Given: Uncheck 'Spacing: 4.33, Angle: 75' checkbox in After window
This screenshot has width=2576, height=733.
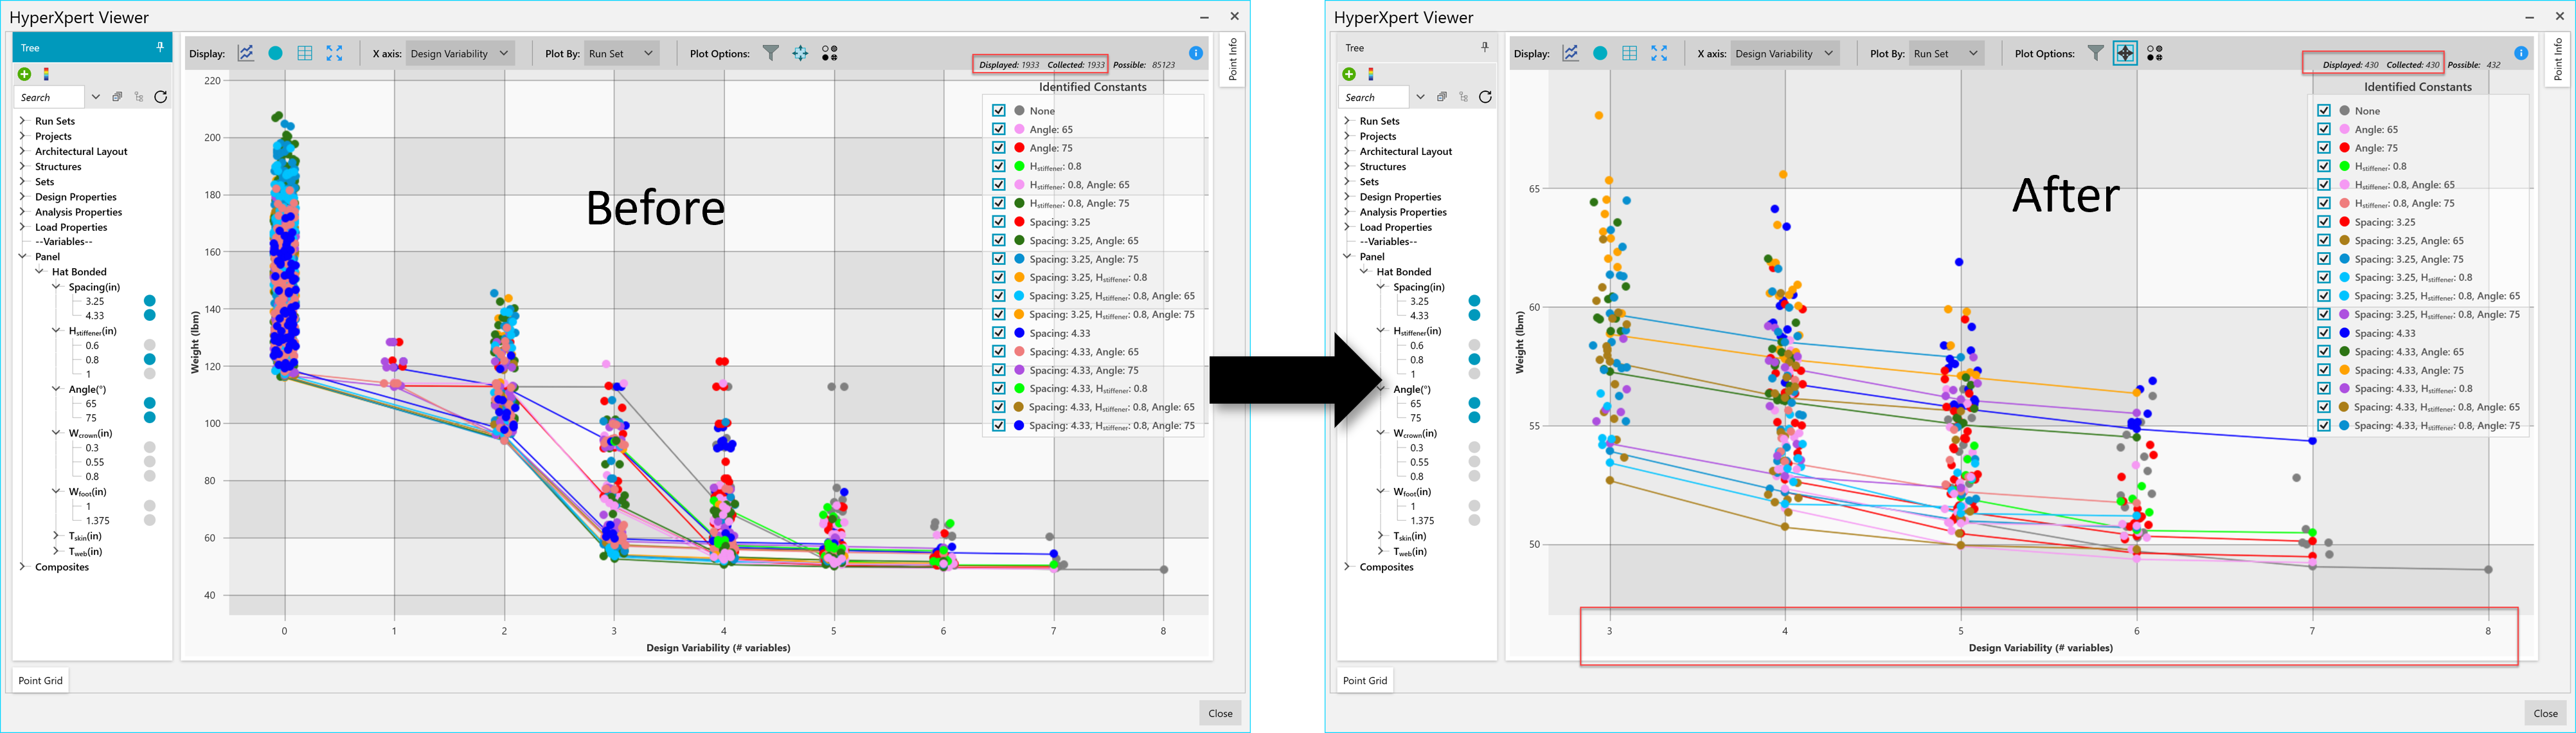Looking at the screenshot, I should (2324, 370).
